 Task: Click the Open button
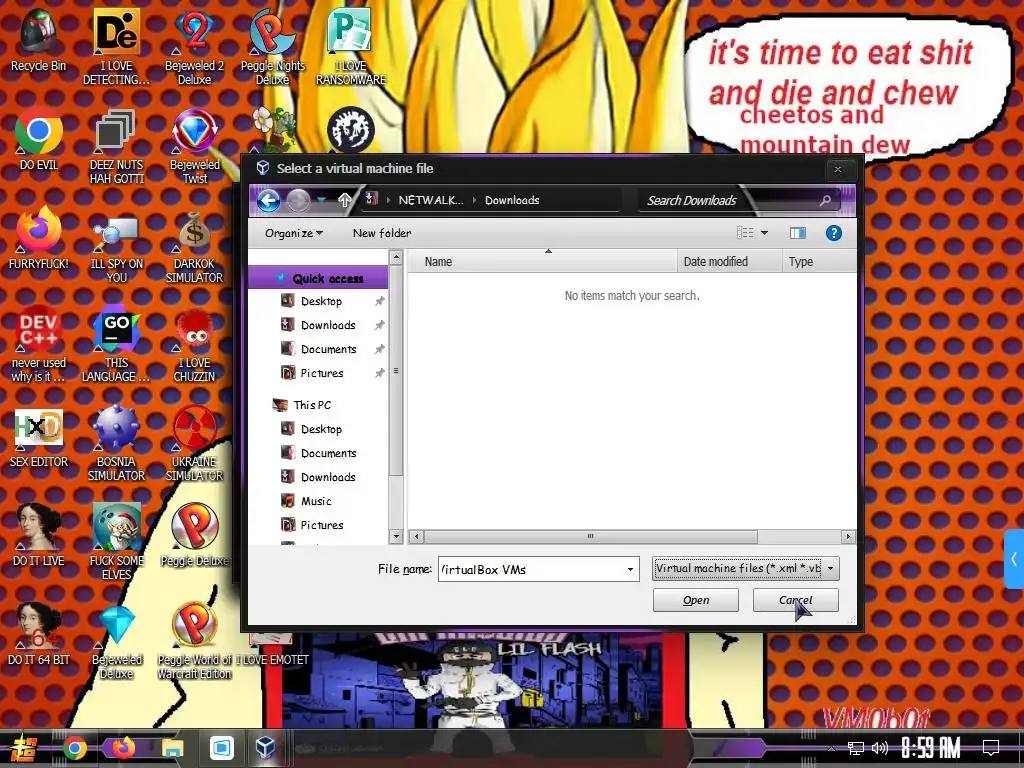[696, 600]
